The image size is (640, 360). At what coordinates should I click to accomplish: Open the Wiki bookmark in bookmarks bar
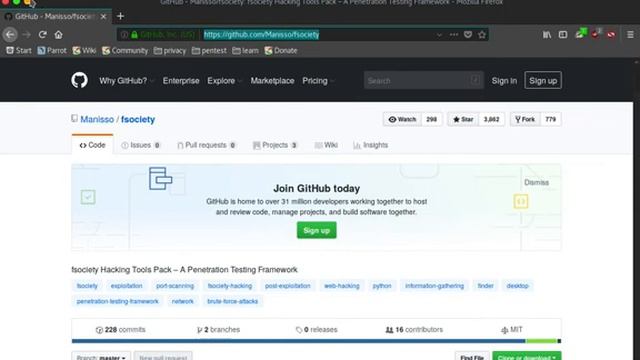[x=84, y=51]
